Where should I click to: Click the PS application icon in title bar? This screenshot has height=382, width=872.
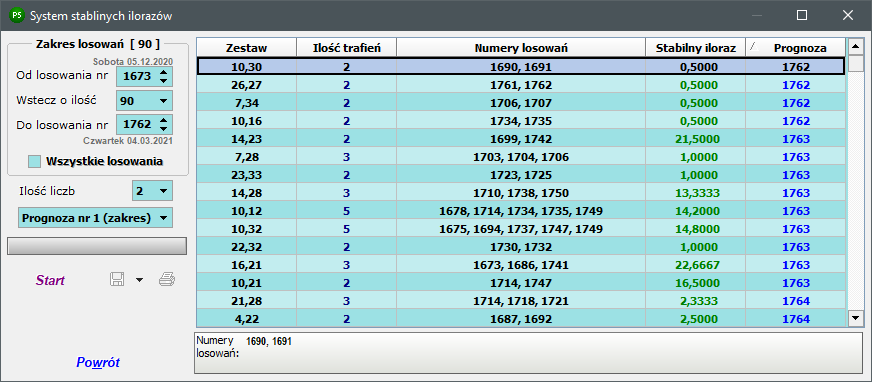[x=17, y=16]
